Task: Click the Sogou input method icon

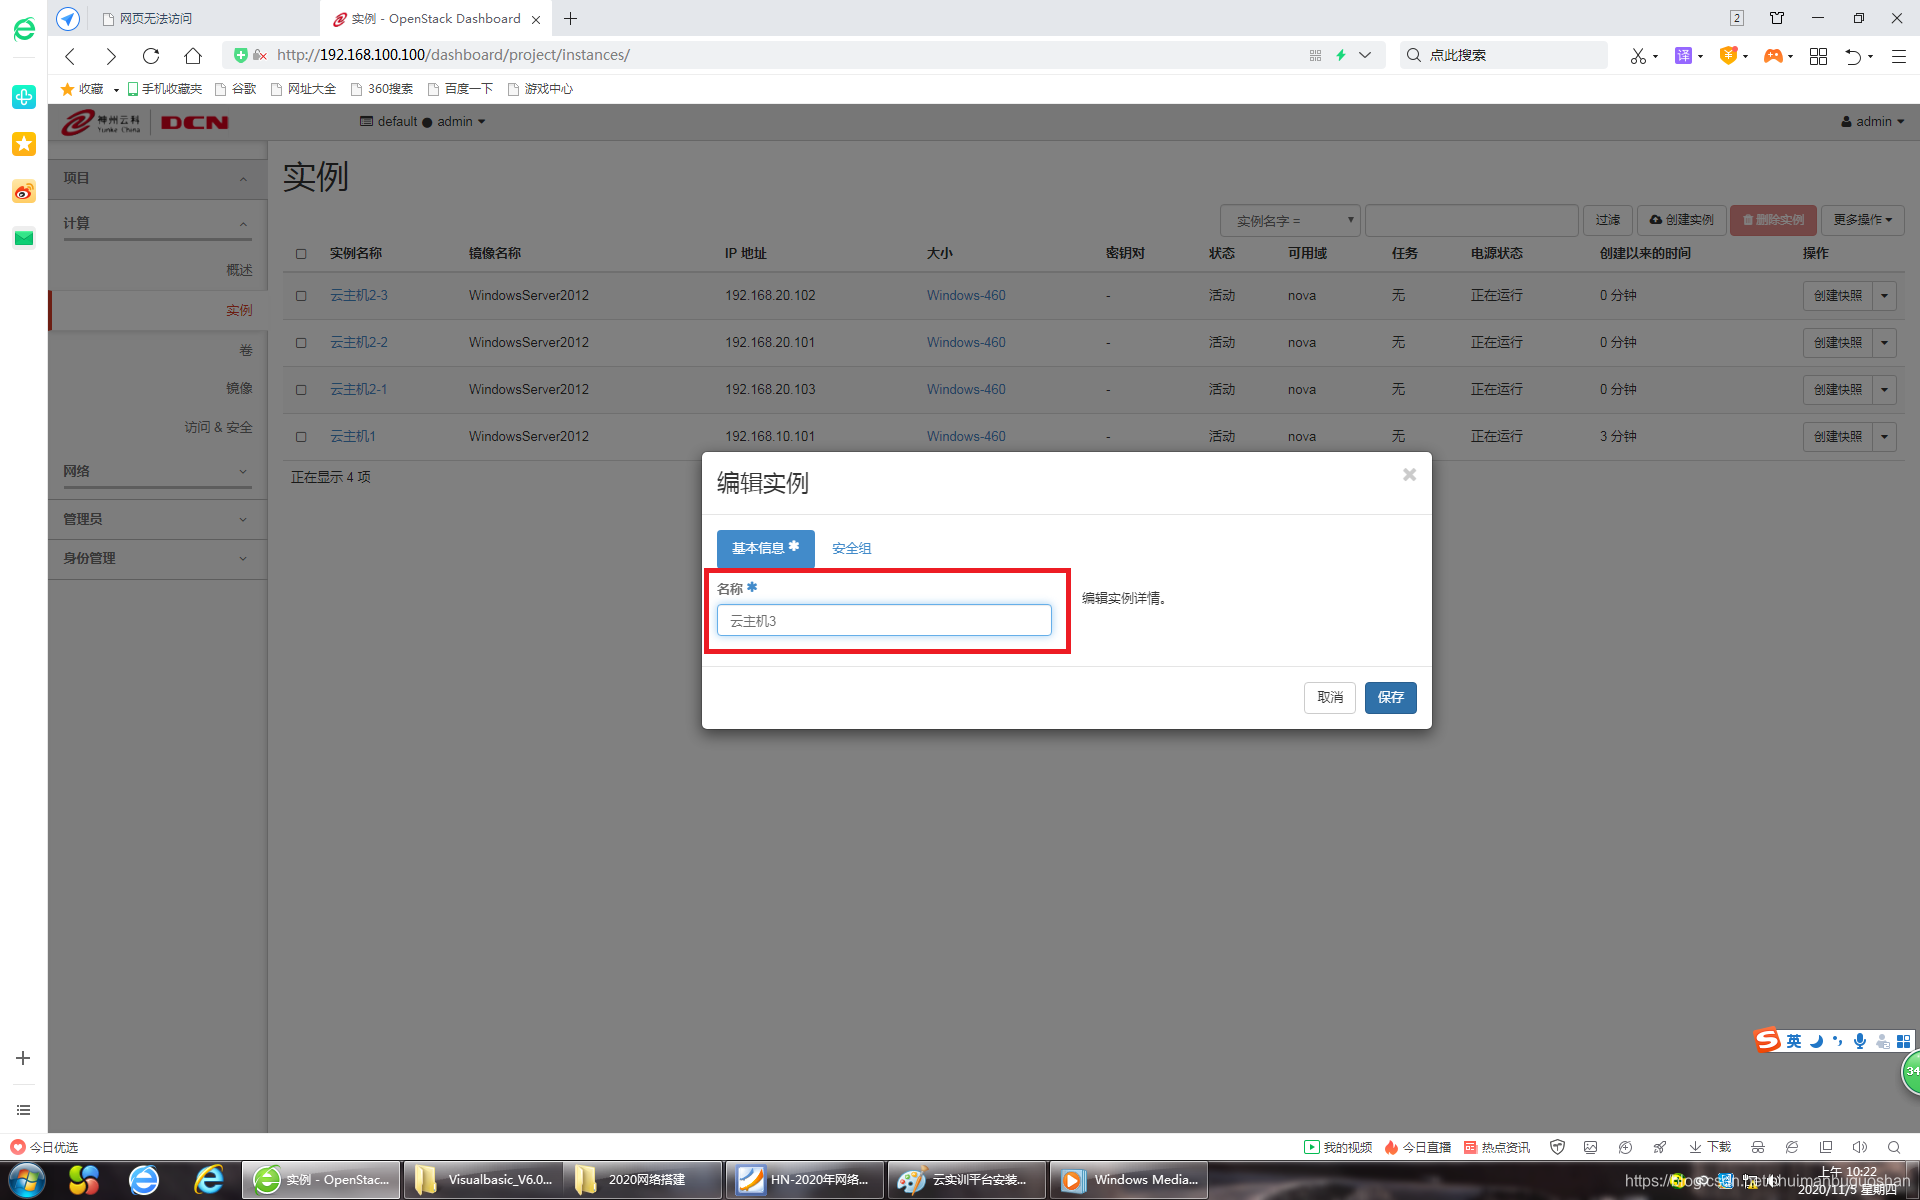Action: point(1767,1041)
